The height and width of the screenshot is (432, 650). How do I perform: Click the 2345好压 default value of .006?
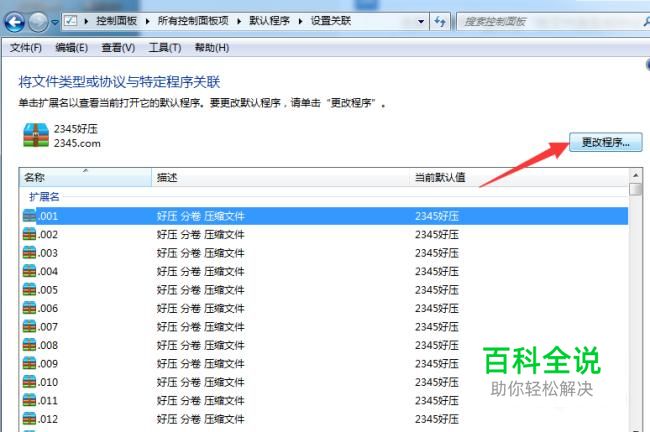437,308
